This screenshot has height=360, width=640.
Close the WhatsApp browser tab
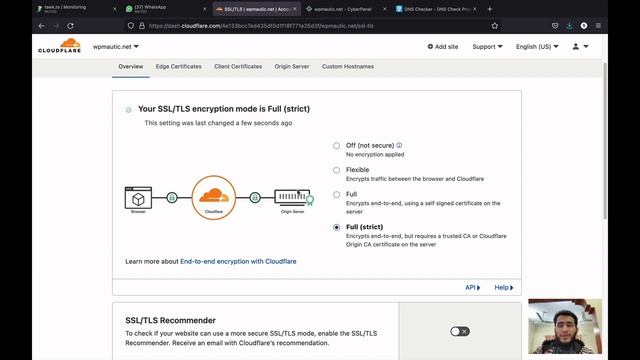pos(204,9)
